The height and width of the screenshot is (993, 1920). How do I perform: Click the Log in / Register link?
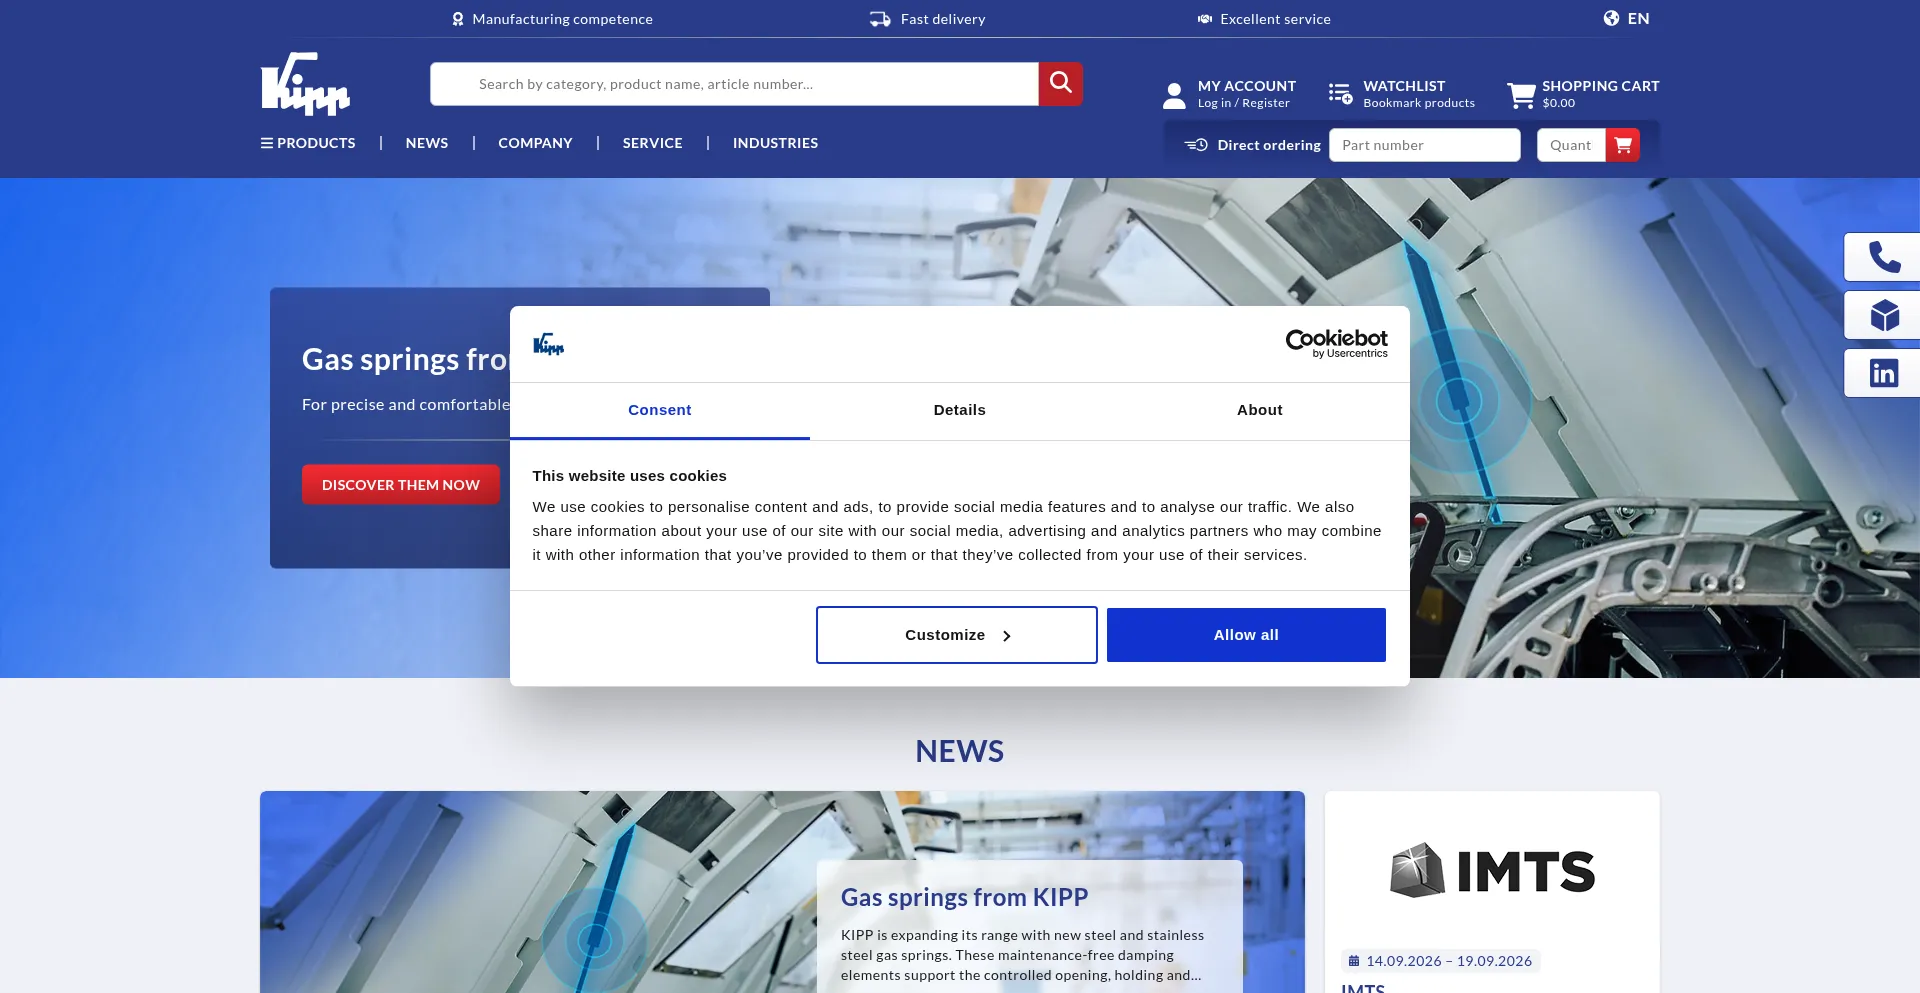click(x=1244, y=103)
